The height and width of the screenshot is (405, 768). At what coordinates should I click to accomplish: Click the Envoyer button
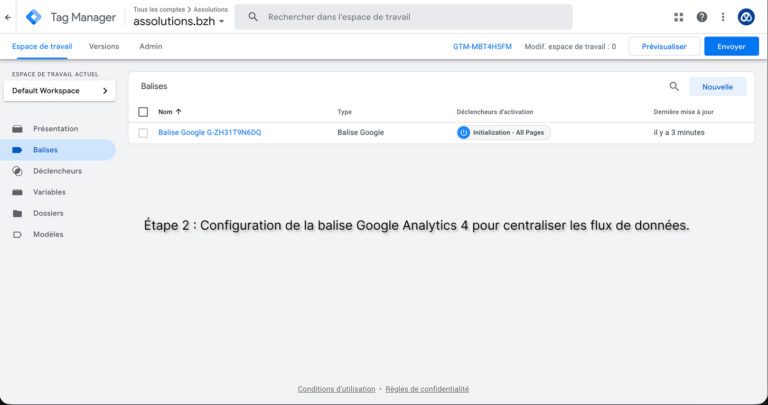coord(731,47)
